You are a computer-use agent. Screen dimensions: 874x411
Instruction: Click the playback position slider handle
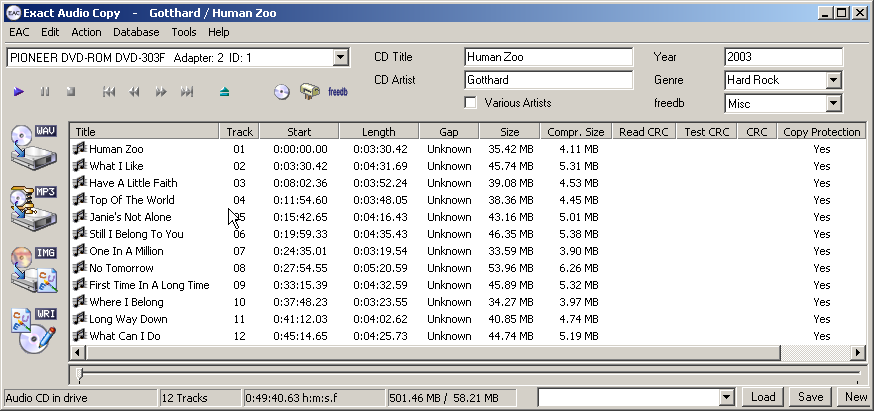pyautogui.click(x=79, y=375)
